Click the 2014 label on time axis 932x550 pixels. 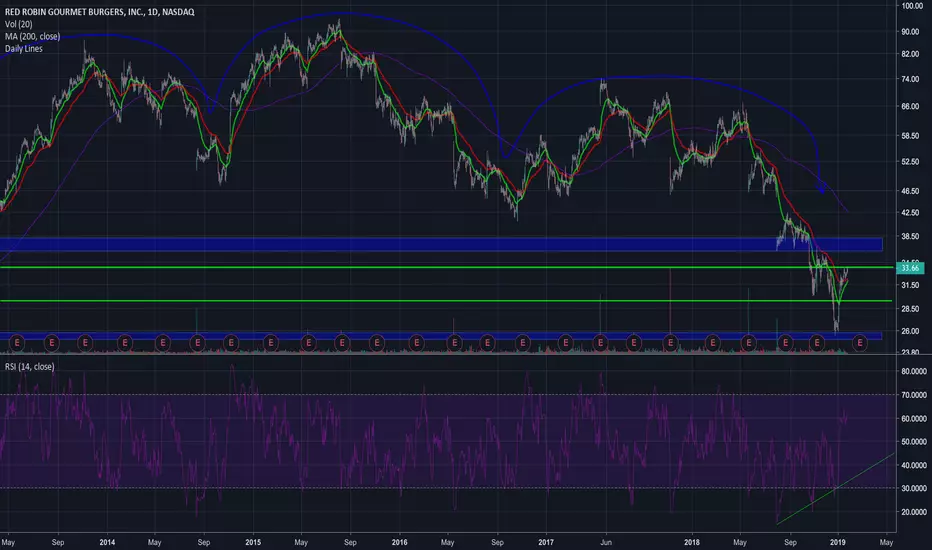(107, 542)
